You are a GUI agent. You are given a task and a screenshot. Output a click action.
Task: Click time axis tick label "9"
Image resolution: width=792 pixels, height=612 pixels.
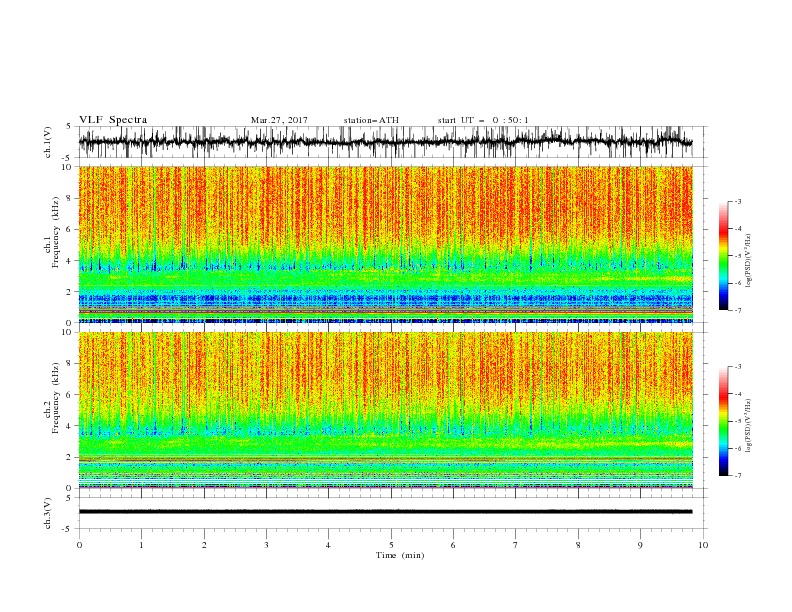point(640,545)
